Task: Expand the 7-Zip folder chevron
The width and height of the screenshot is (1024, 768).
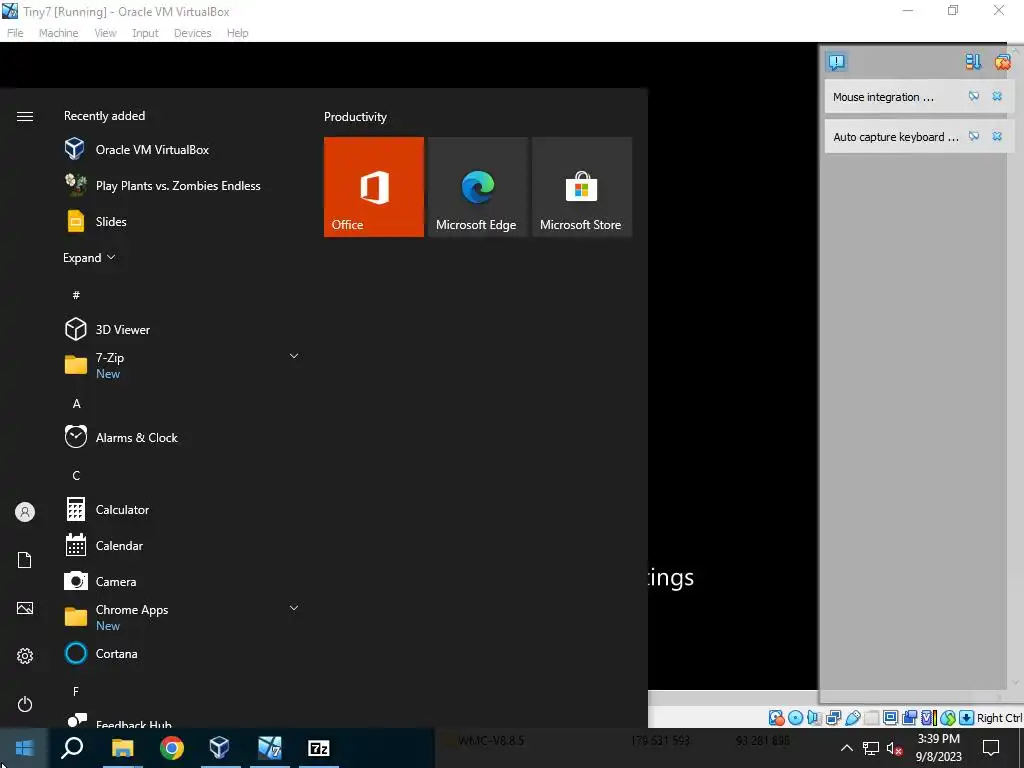Action: point(294,356)
